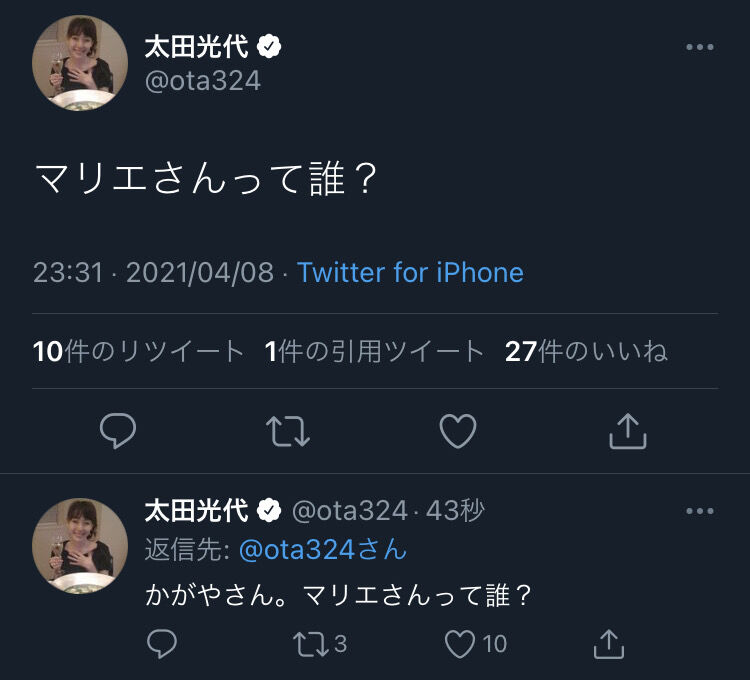Screen dimensions: 750x680
Task: Like the main tweet
Action: coord(458,431)
